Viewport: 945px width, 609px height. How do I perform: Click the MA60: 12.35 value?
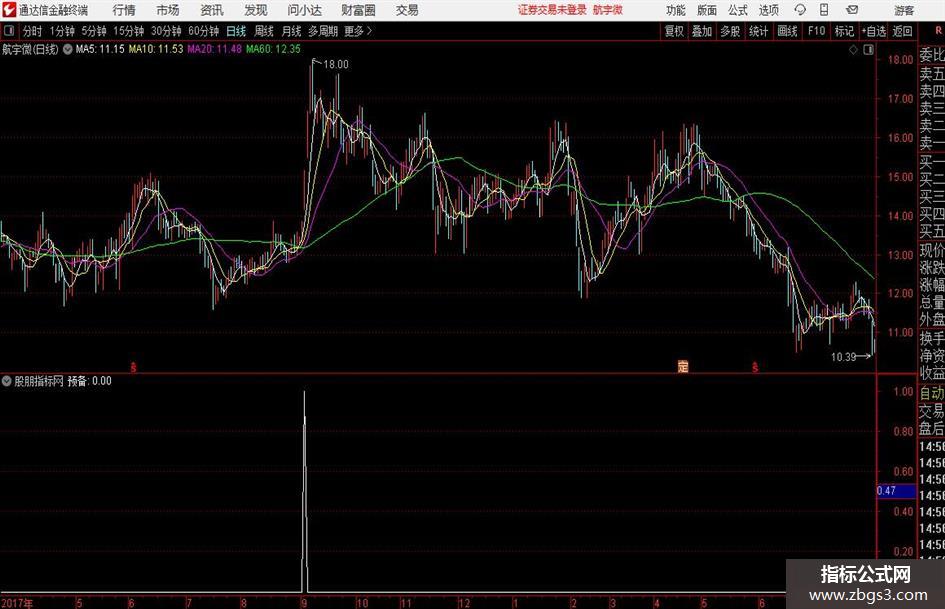[x=273, y=49]
